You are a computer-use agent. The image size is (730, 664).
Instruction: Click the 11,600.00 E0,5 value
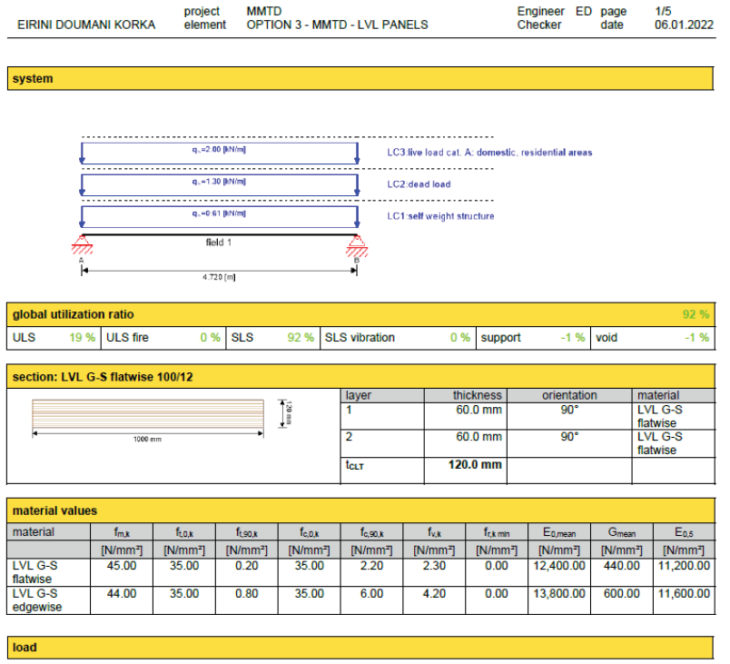(x=684, y=594)
